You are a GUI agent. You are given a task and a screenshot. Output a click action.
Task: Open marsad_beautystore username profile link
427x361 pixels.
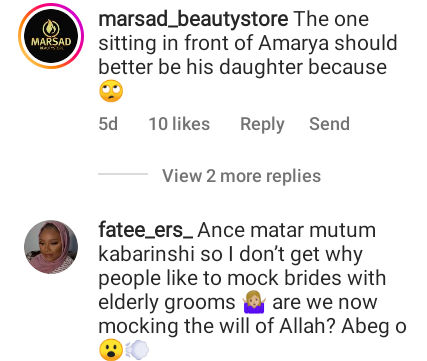[x=193, y=19]
